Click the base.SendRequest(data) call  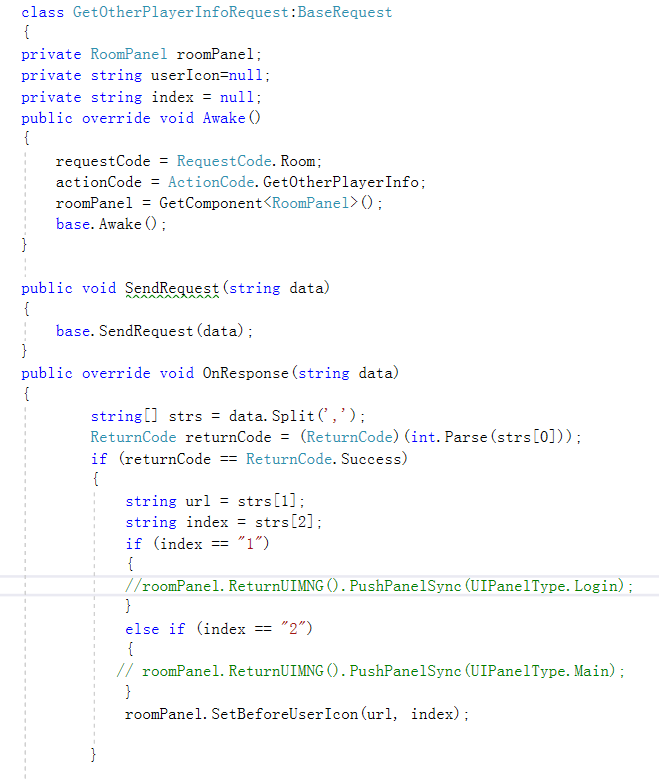154,331
